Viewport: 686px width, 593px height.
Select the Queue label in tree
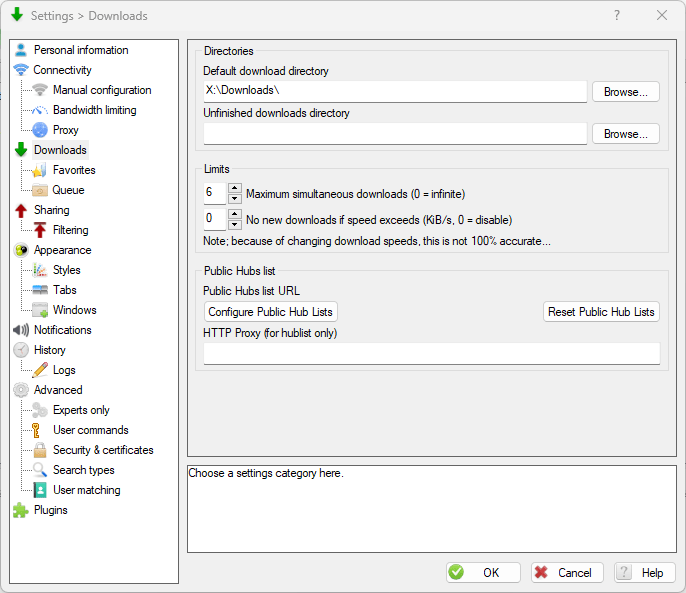68,190
